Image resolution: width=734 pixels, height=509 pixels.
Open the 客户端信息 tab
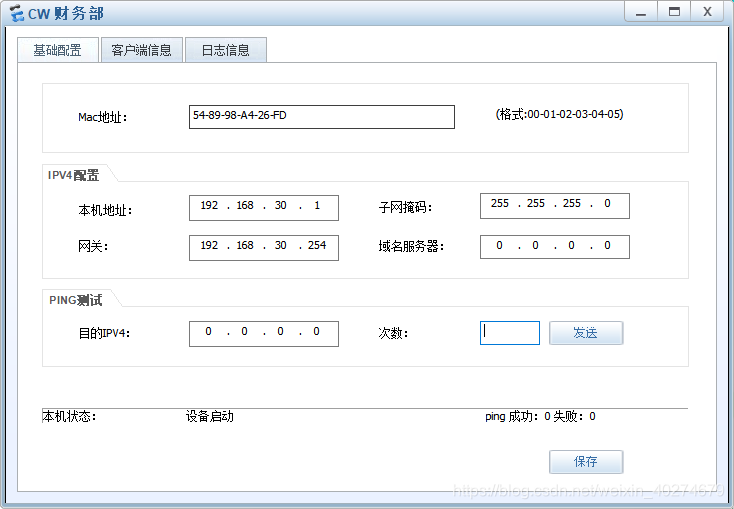141,50
